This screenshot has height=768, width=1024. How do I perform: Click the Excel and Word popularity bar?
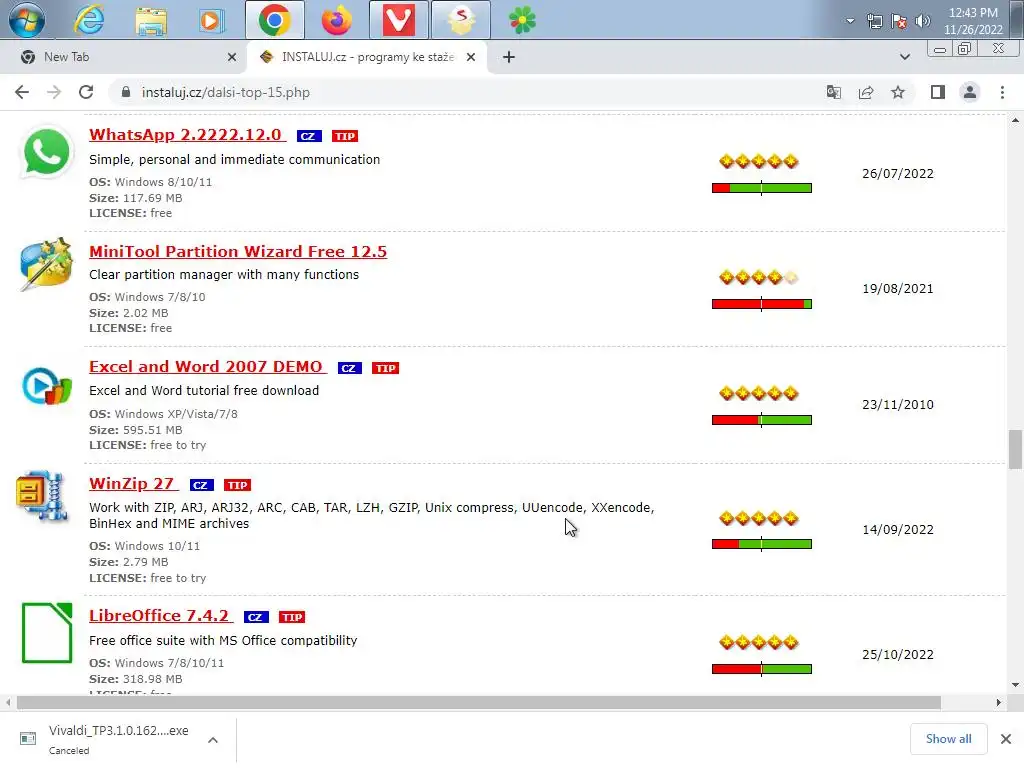tap(761, 420)
